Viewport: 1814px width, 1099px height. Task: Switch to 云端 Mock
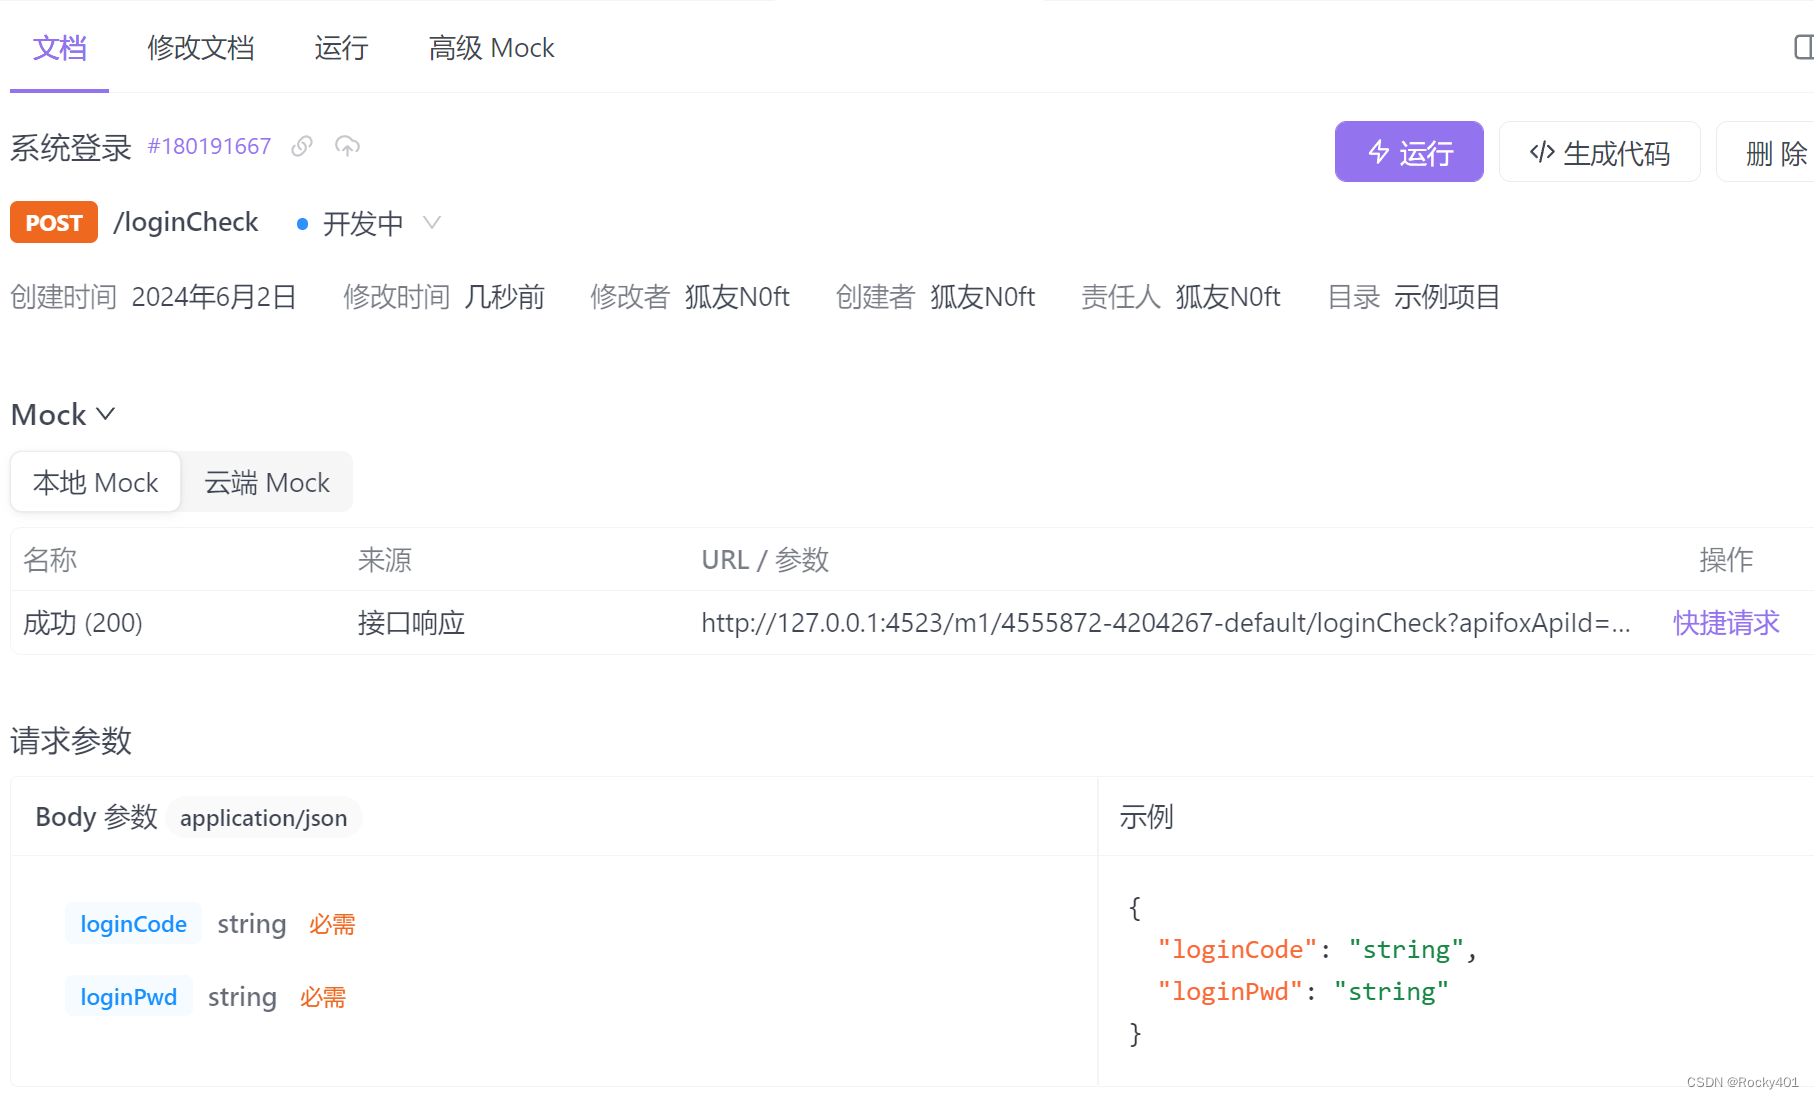point(265,482)
